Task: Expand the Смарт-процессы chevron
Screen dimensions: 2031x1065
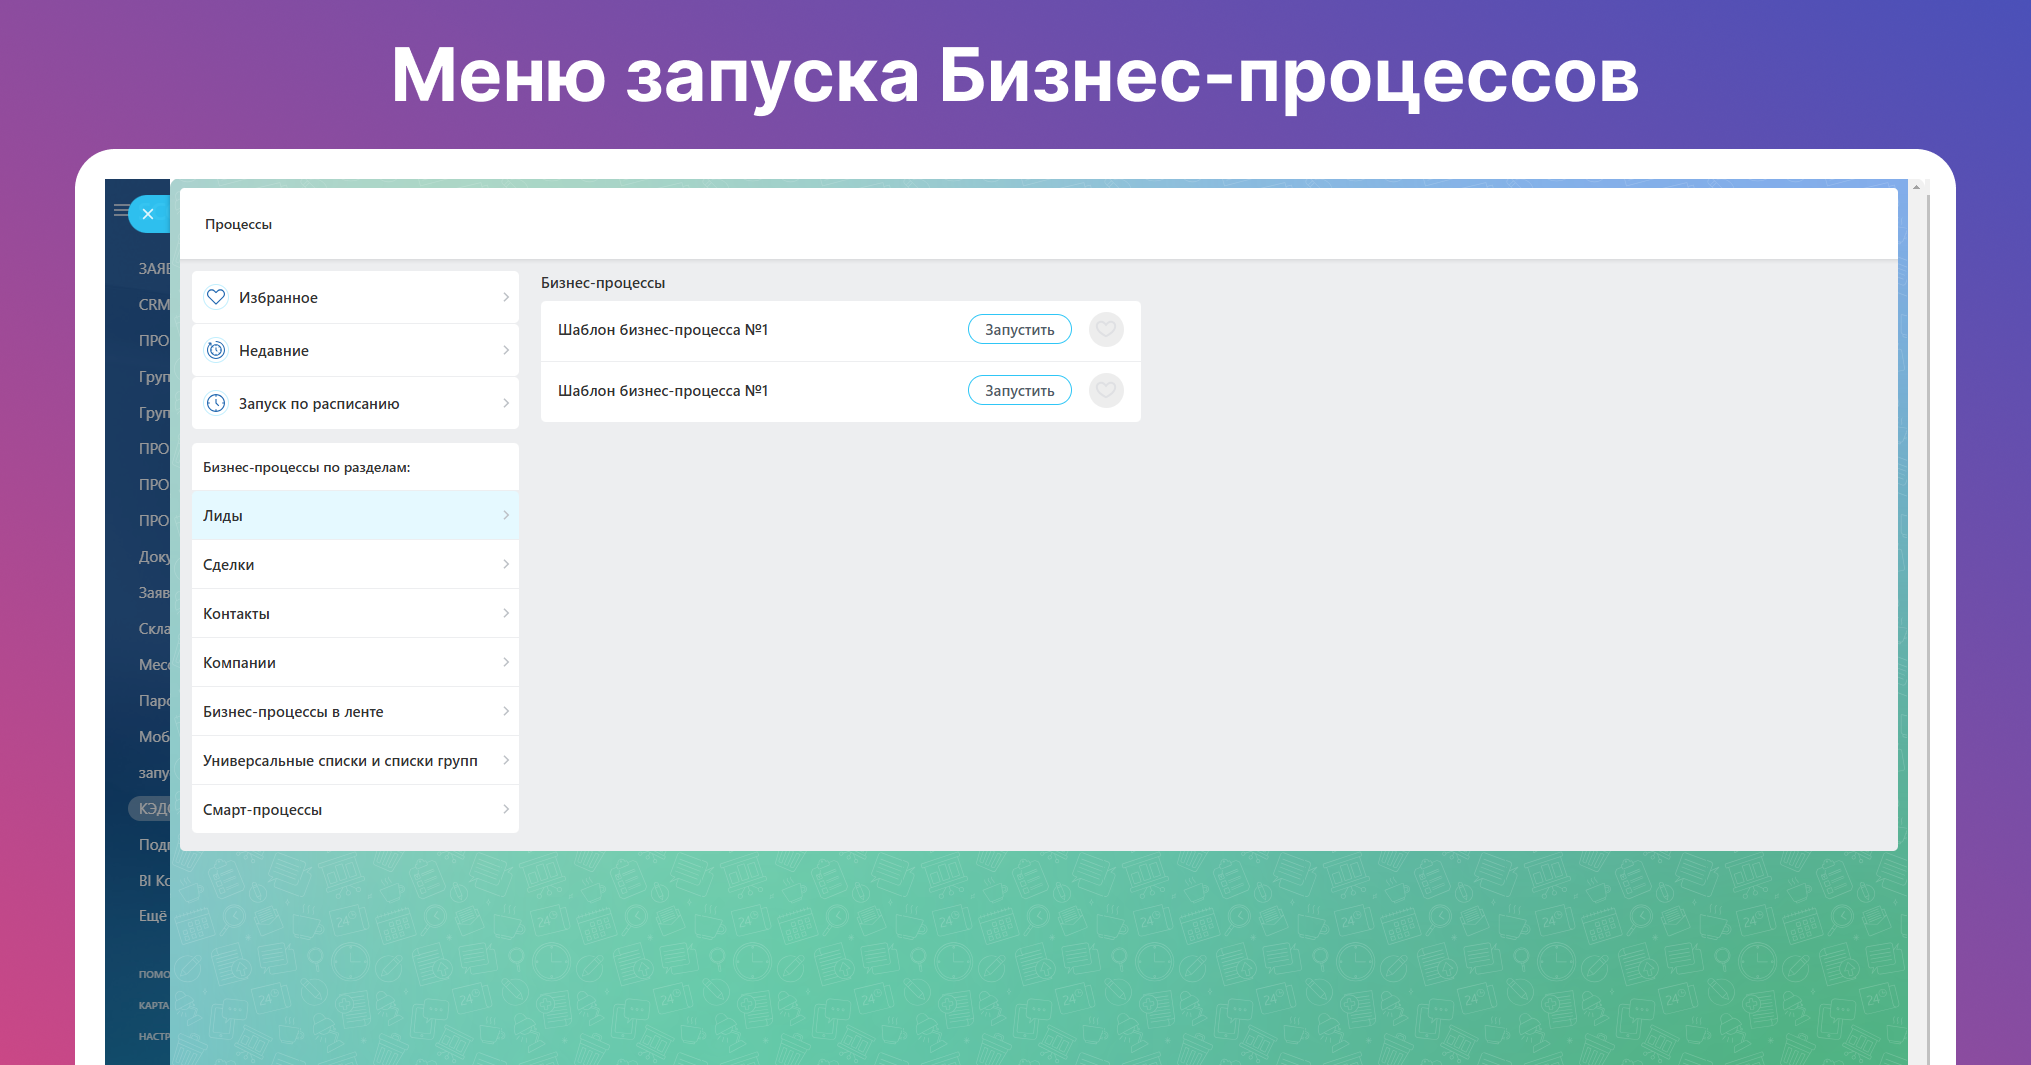Action: tap(506, 809)
